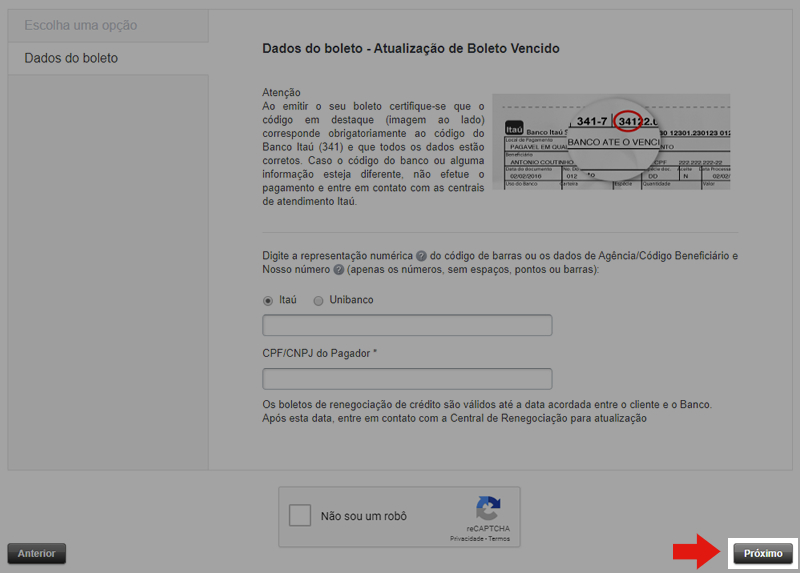800x573 pixels.
Task: Click the Próximo button
Action: coord(763,554)
